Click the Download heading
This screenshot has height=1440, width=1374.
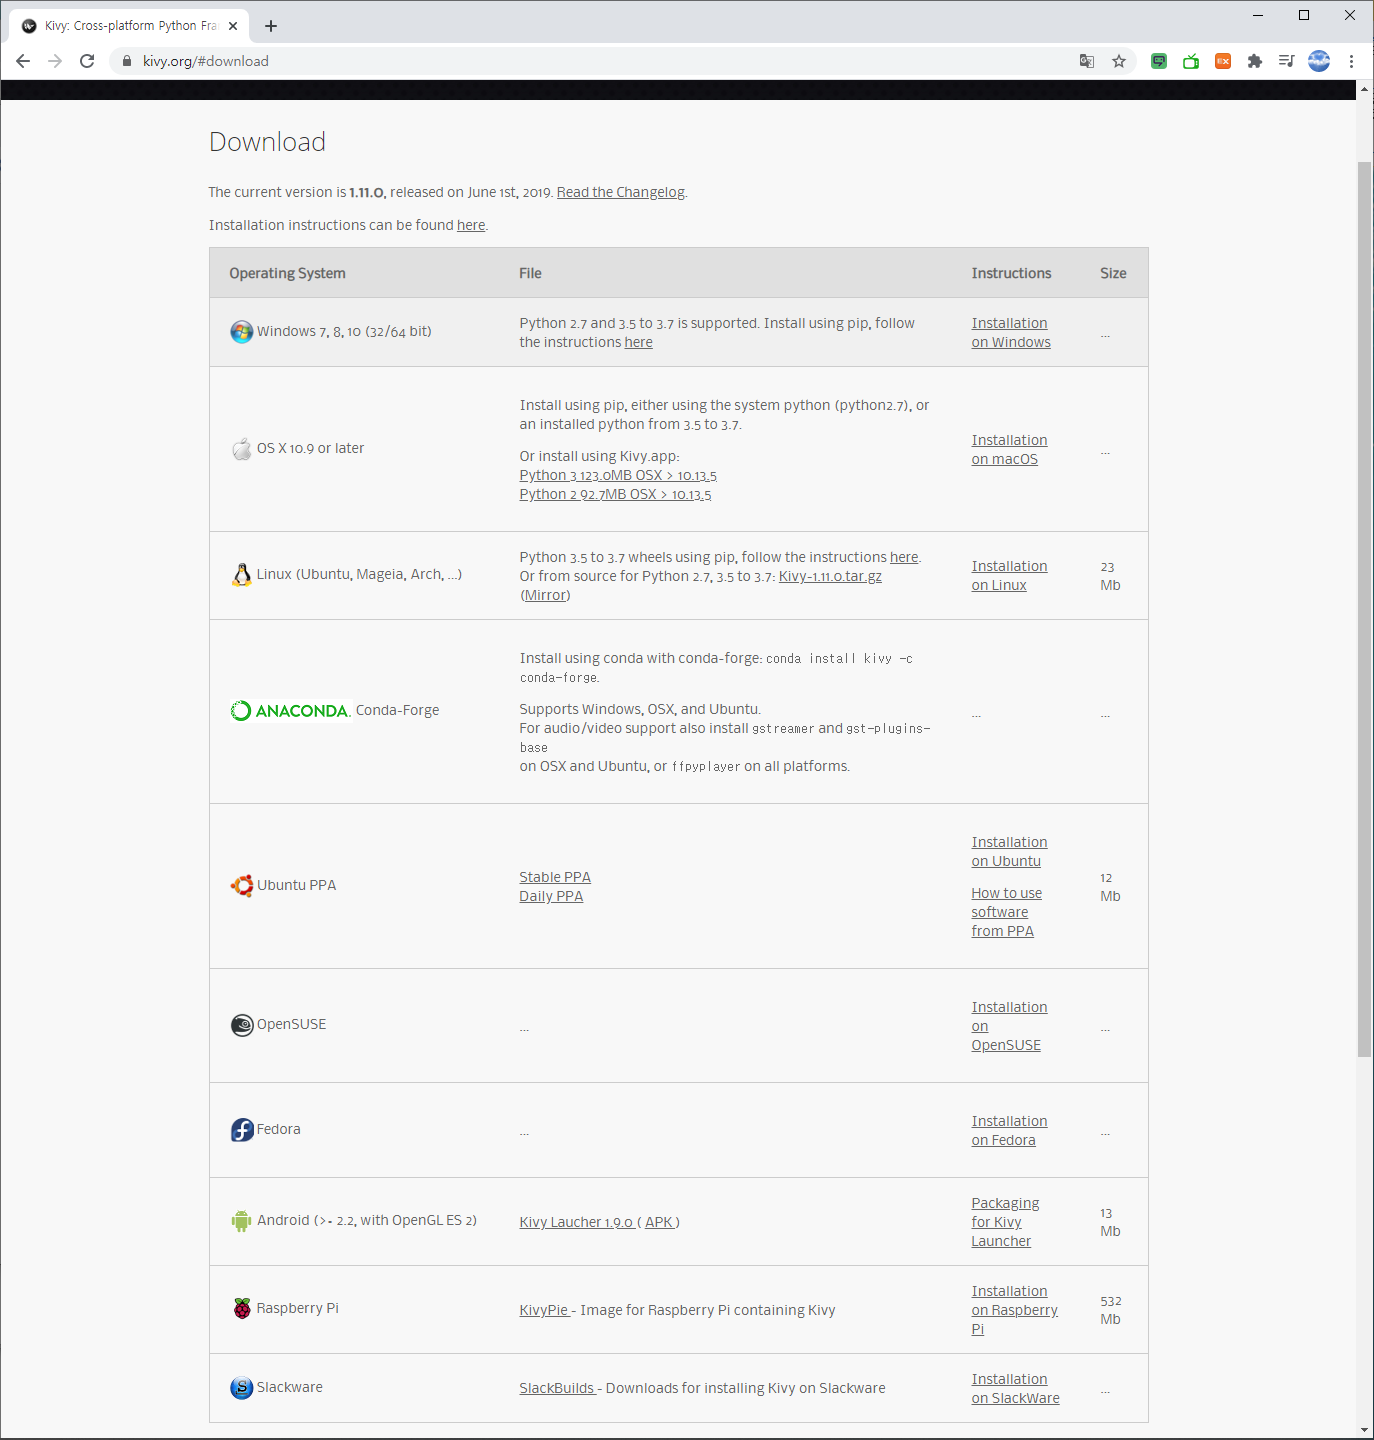pos(267,142)
